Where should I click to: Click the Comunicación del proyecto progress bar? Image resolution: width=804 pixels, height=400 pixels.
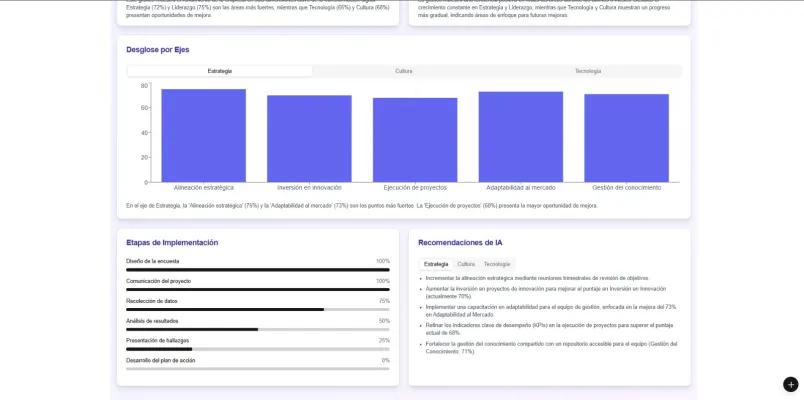[258, 290]
